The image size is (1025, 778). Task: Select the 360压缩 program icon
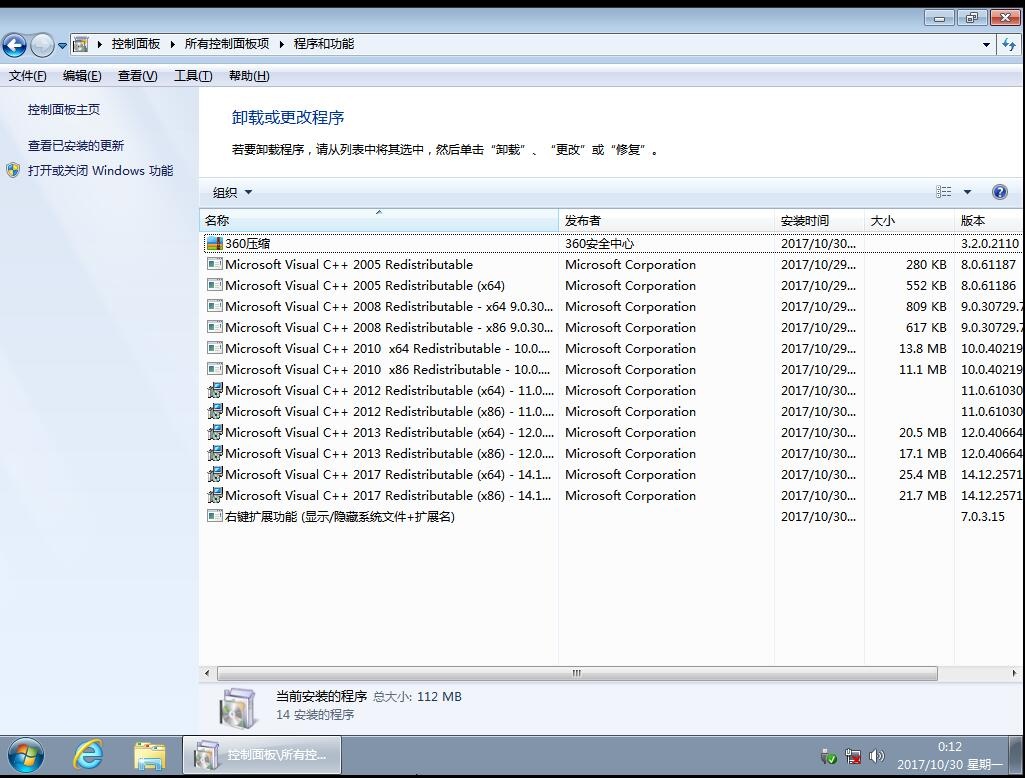[214, 243]
